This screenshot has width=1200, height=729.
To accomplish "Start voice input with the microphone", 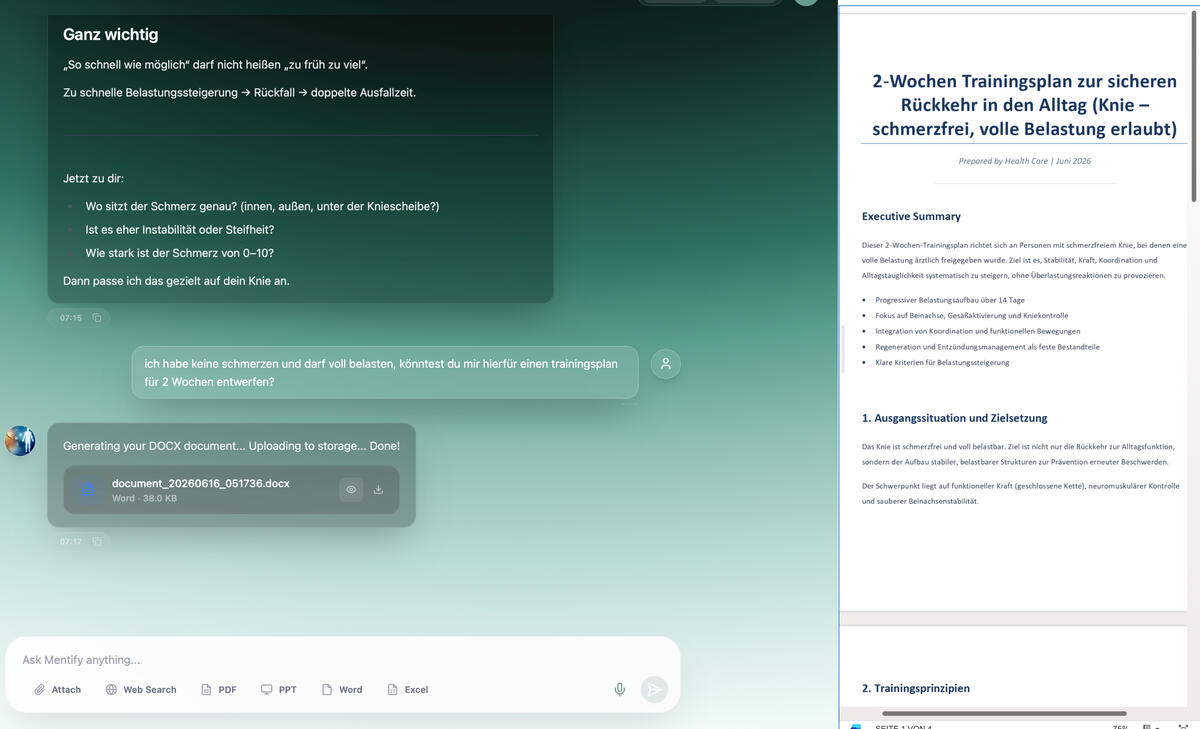I will point(620,689).
